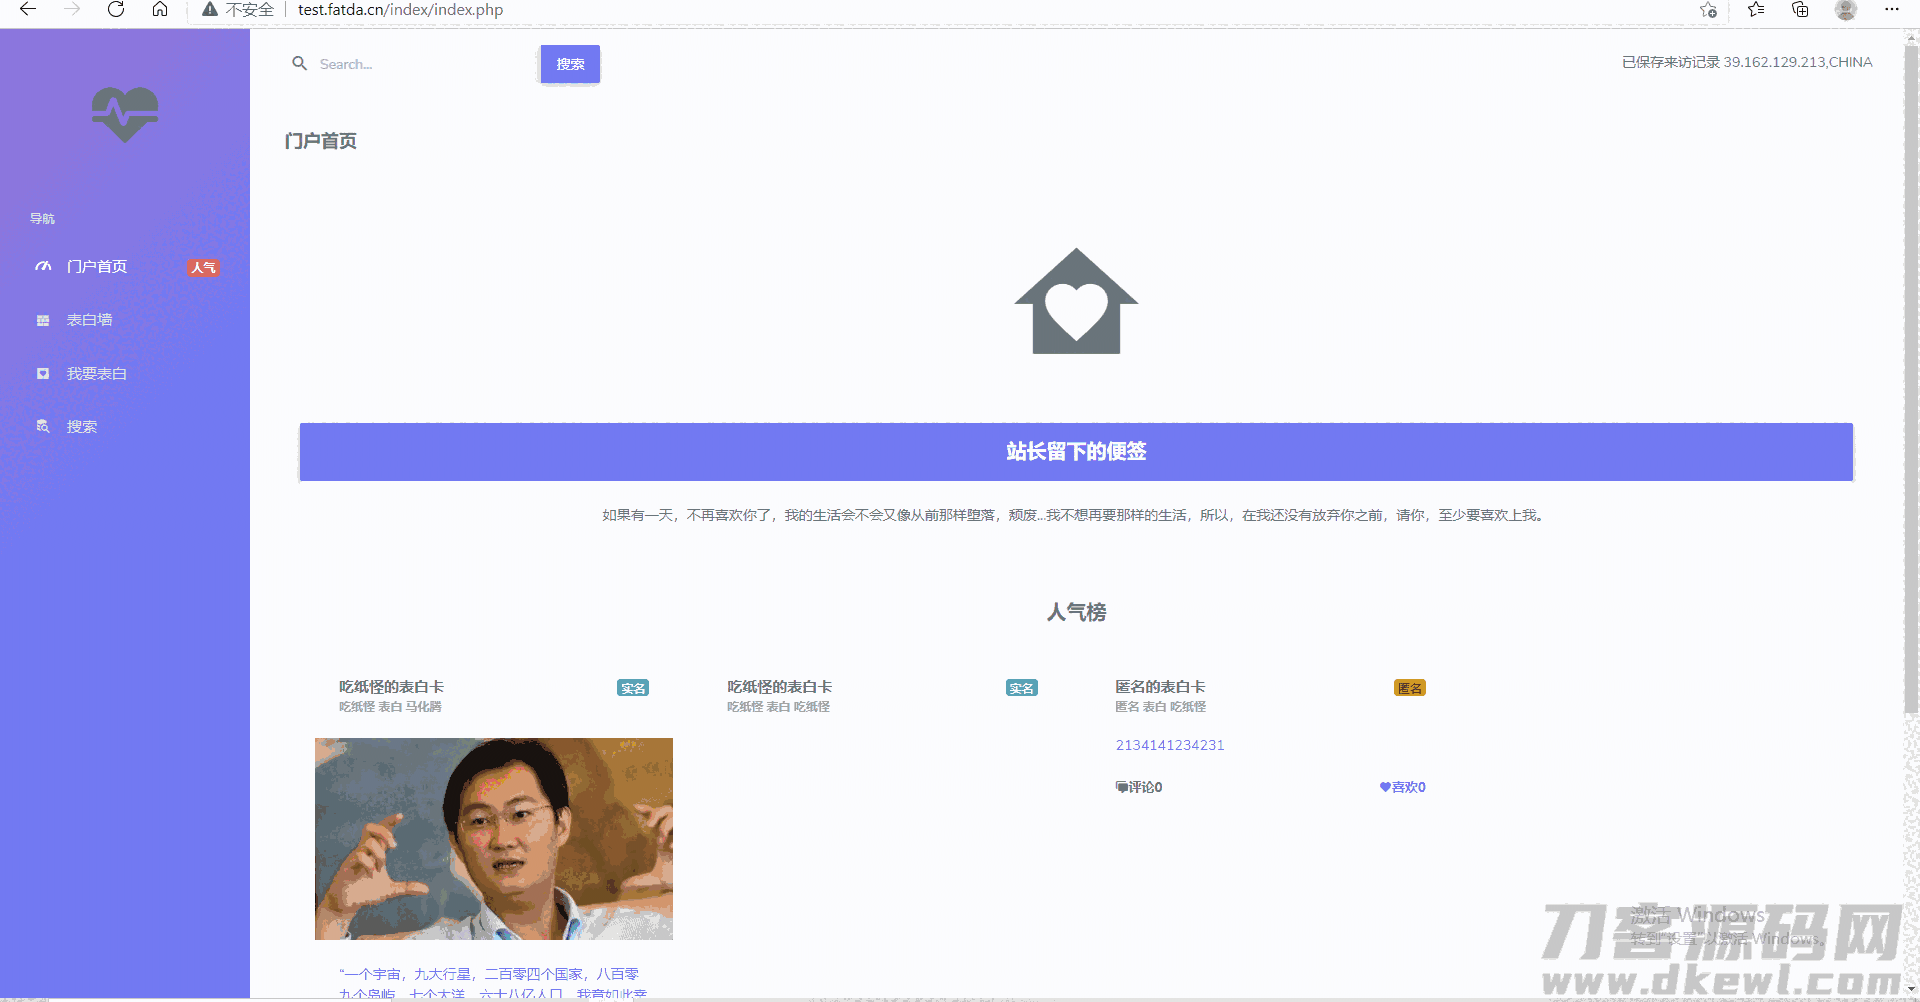Click the back navigation arrow
1920x1002 pixels.
pyautogui.click(x=28, y=10)
